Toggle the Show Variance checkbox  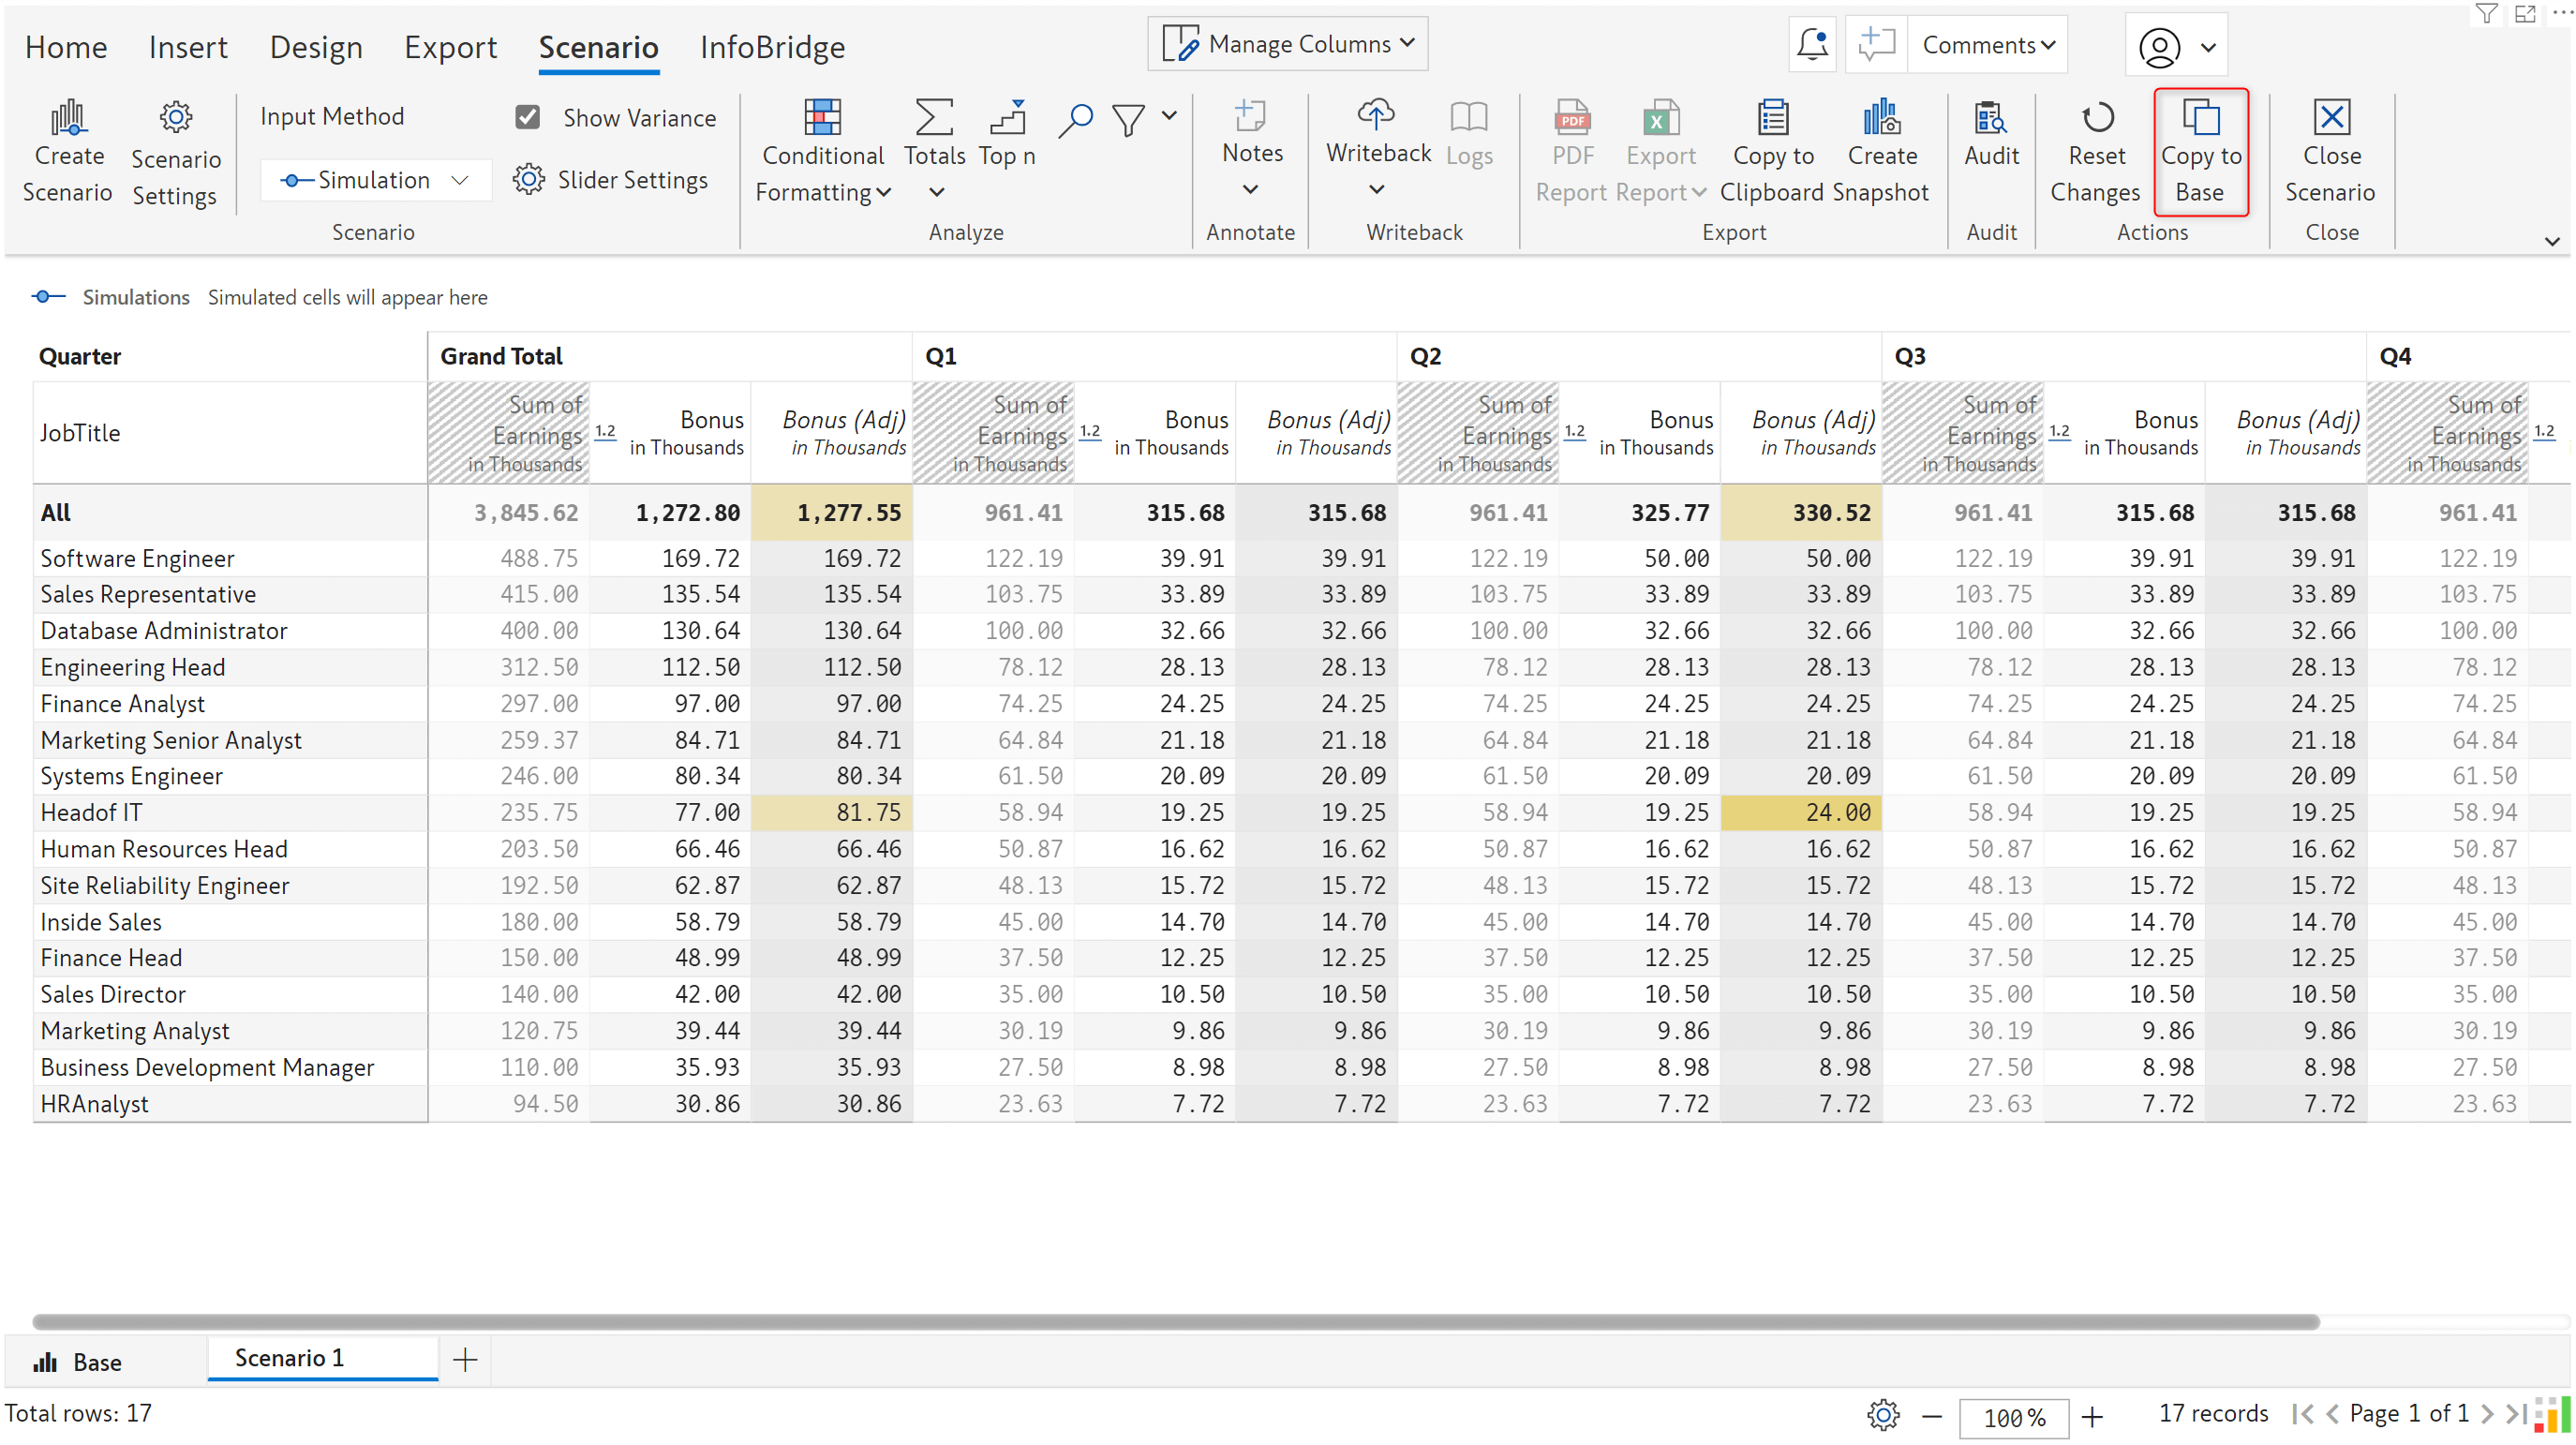click(526, 117)
